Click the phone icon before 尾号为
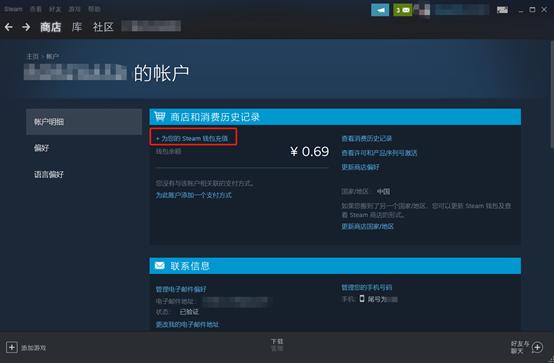The width and height of the screenshot is (554, 363). pyautogui.click(x=362, y=299)
